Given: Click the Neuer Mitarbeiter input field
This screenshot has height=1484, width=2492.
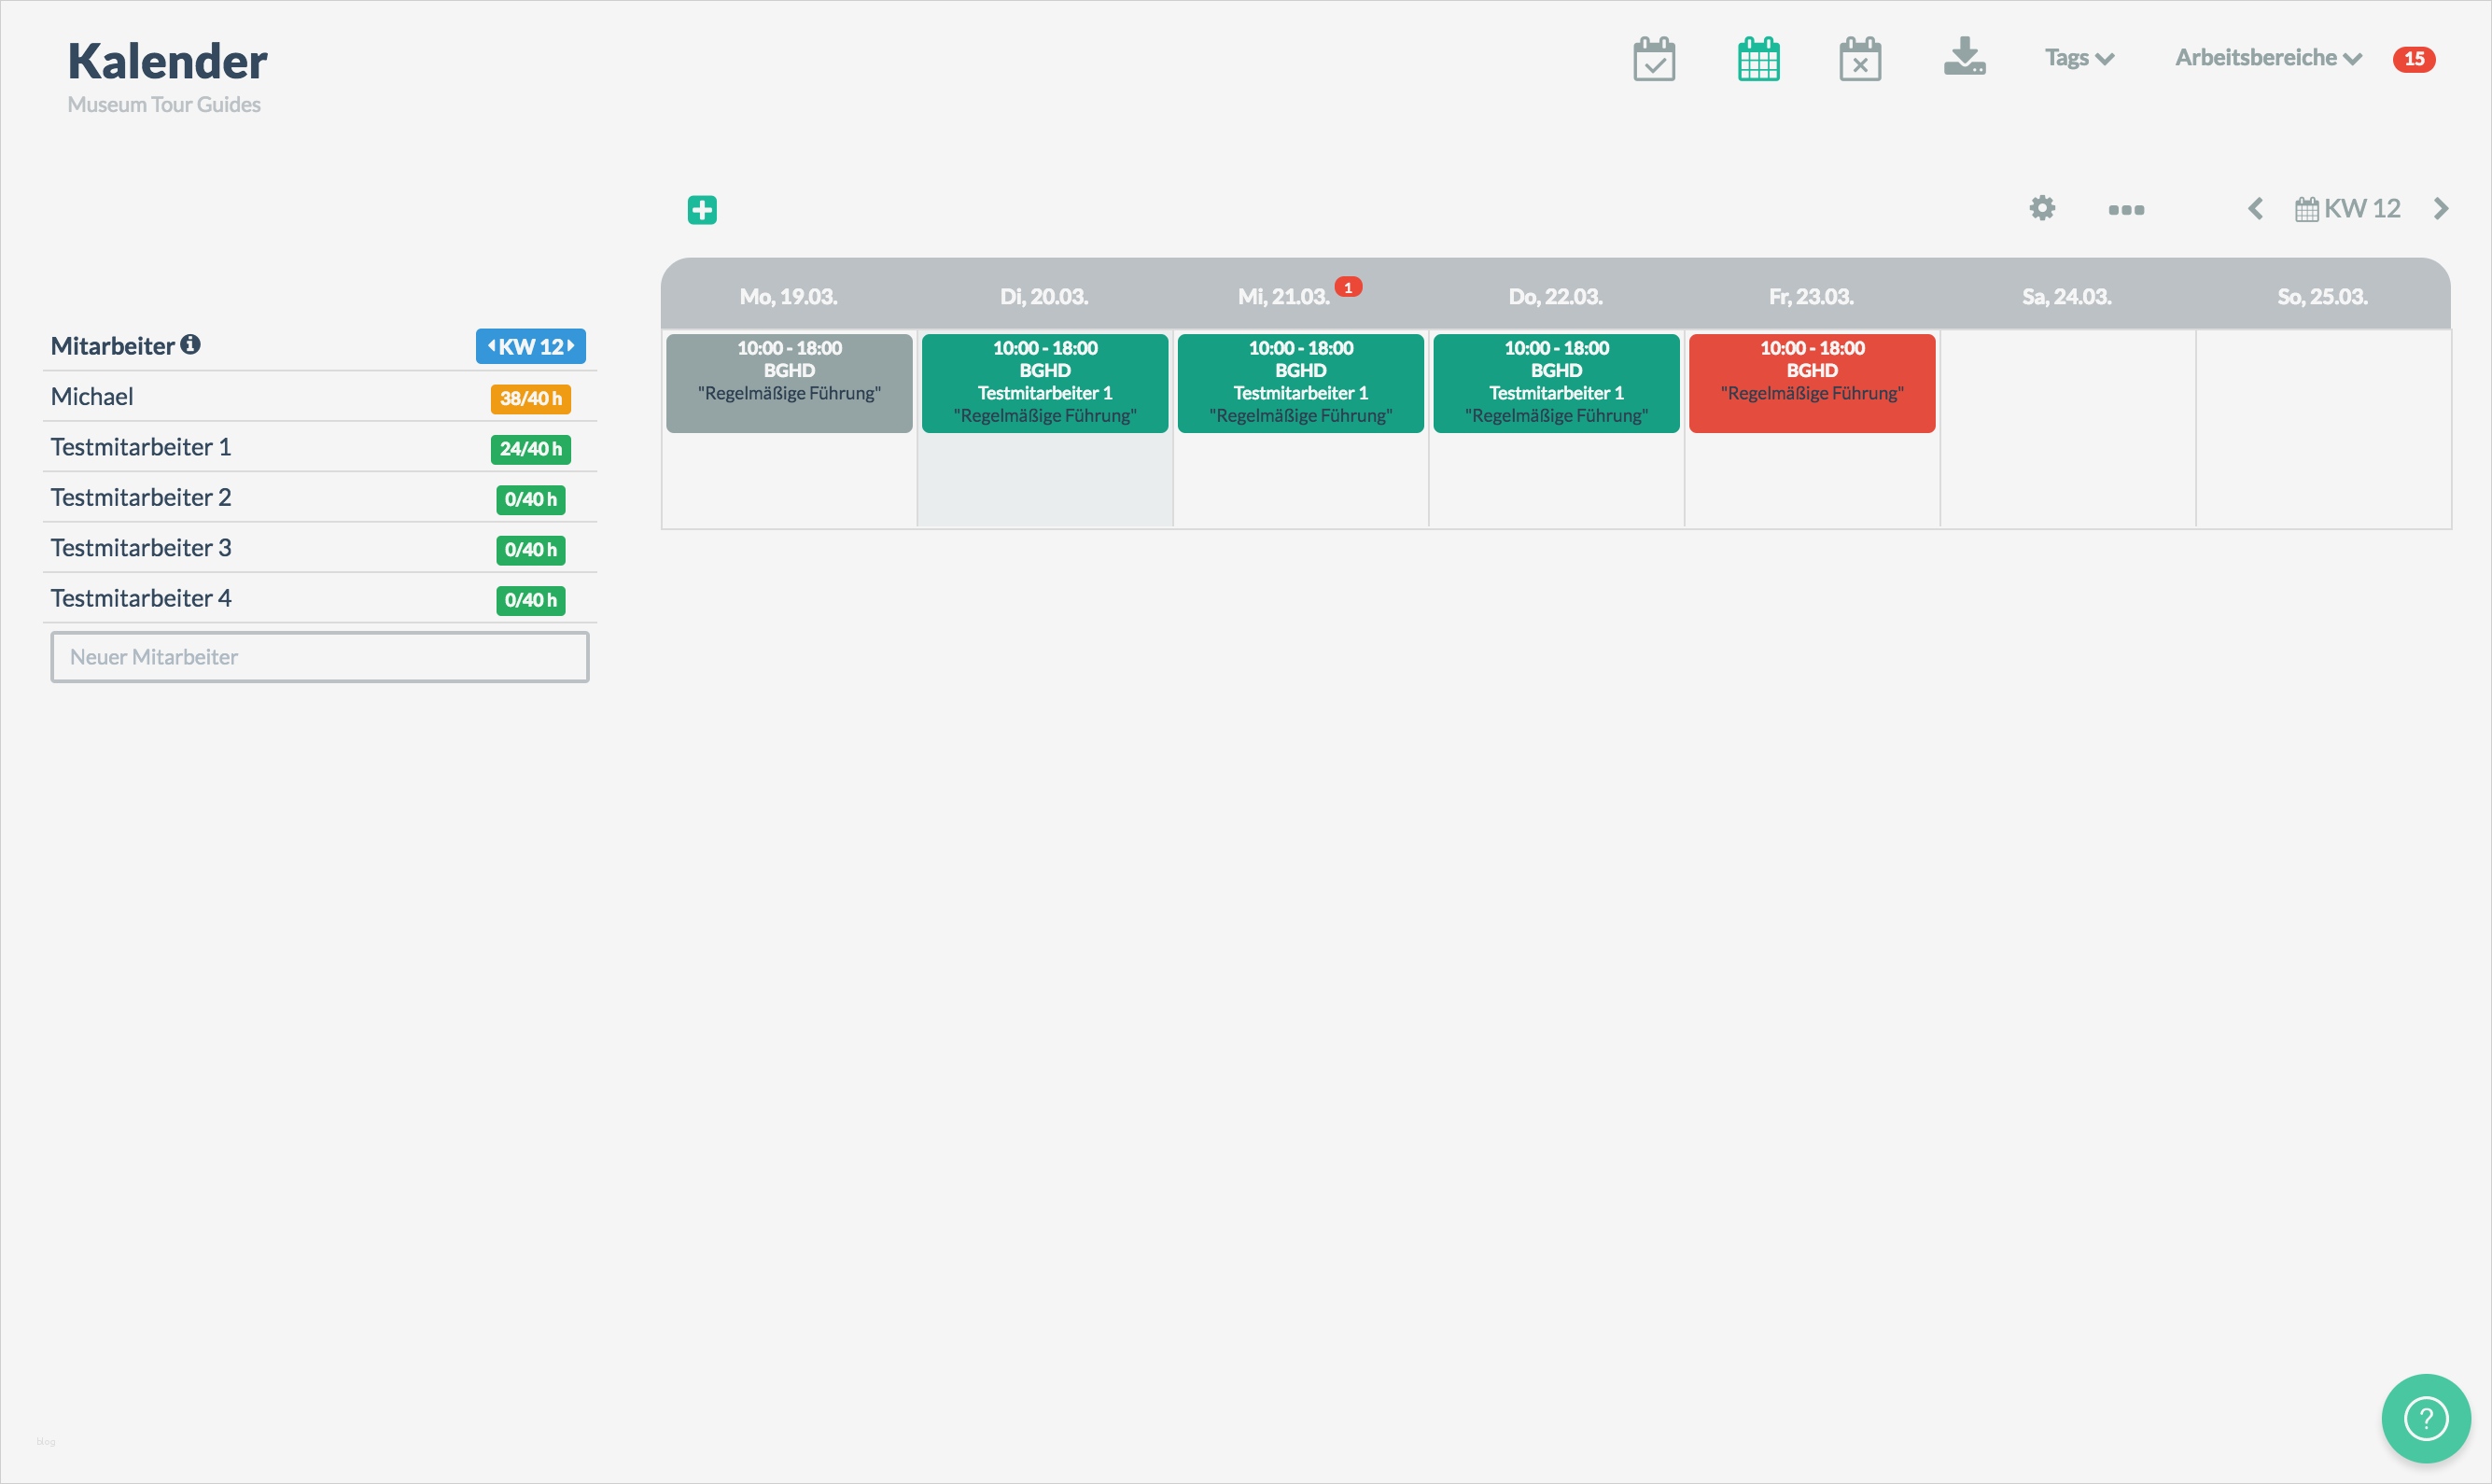Looking at the screenshot, I should pyautogui.click(x=319, y=657).
